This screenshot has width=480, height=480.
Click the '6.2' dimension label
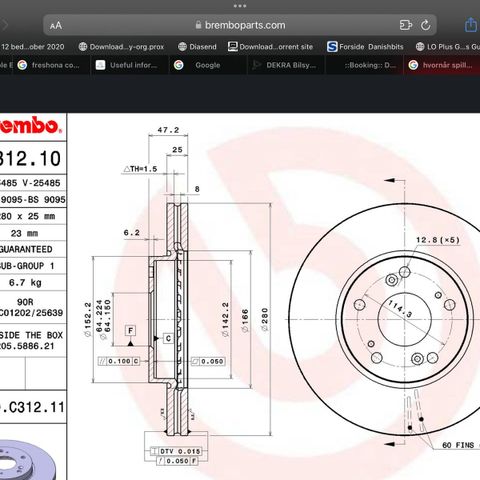[x=132, y=233]
